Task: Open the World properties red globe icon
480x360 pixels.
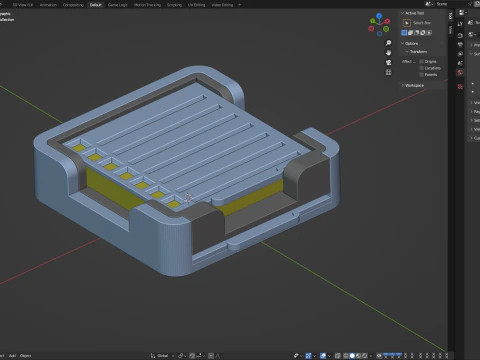Action: (460, 72)
